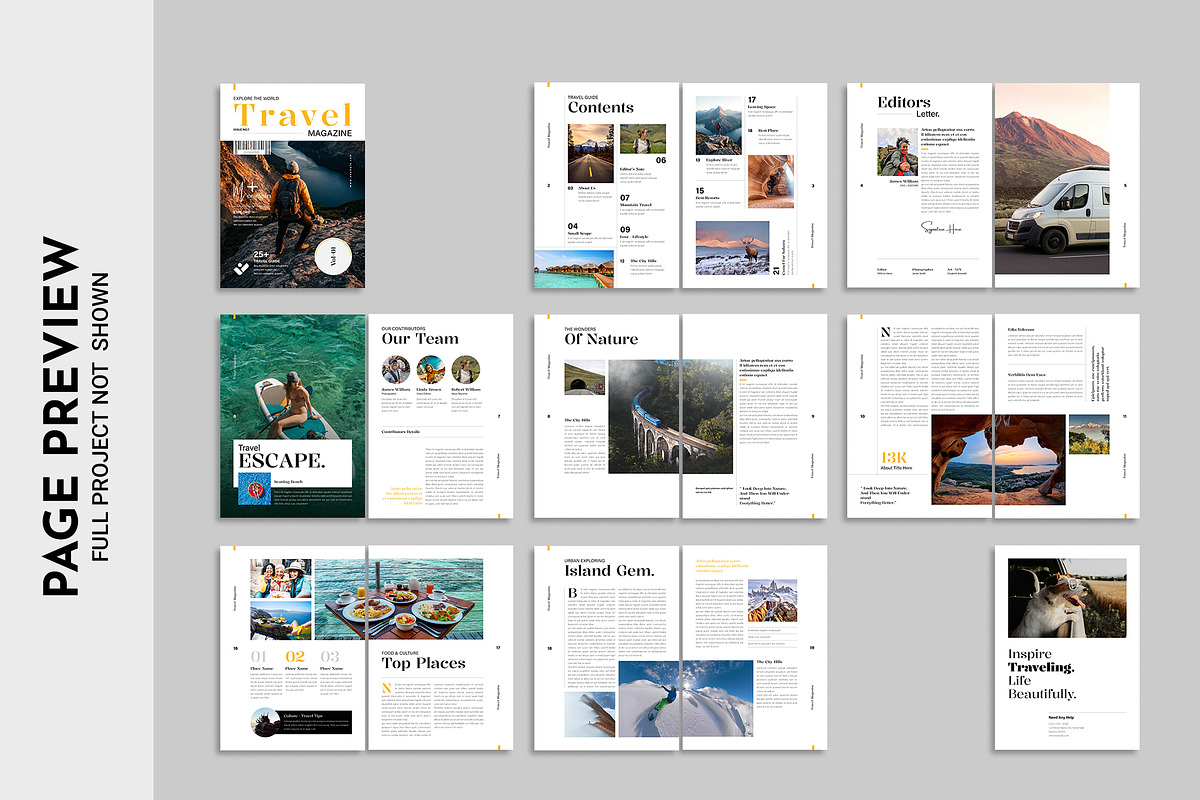1200x800 pixels.
Task: Click the "PAGE PREVIEW" vertical title
Action: (63, 417)
